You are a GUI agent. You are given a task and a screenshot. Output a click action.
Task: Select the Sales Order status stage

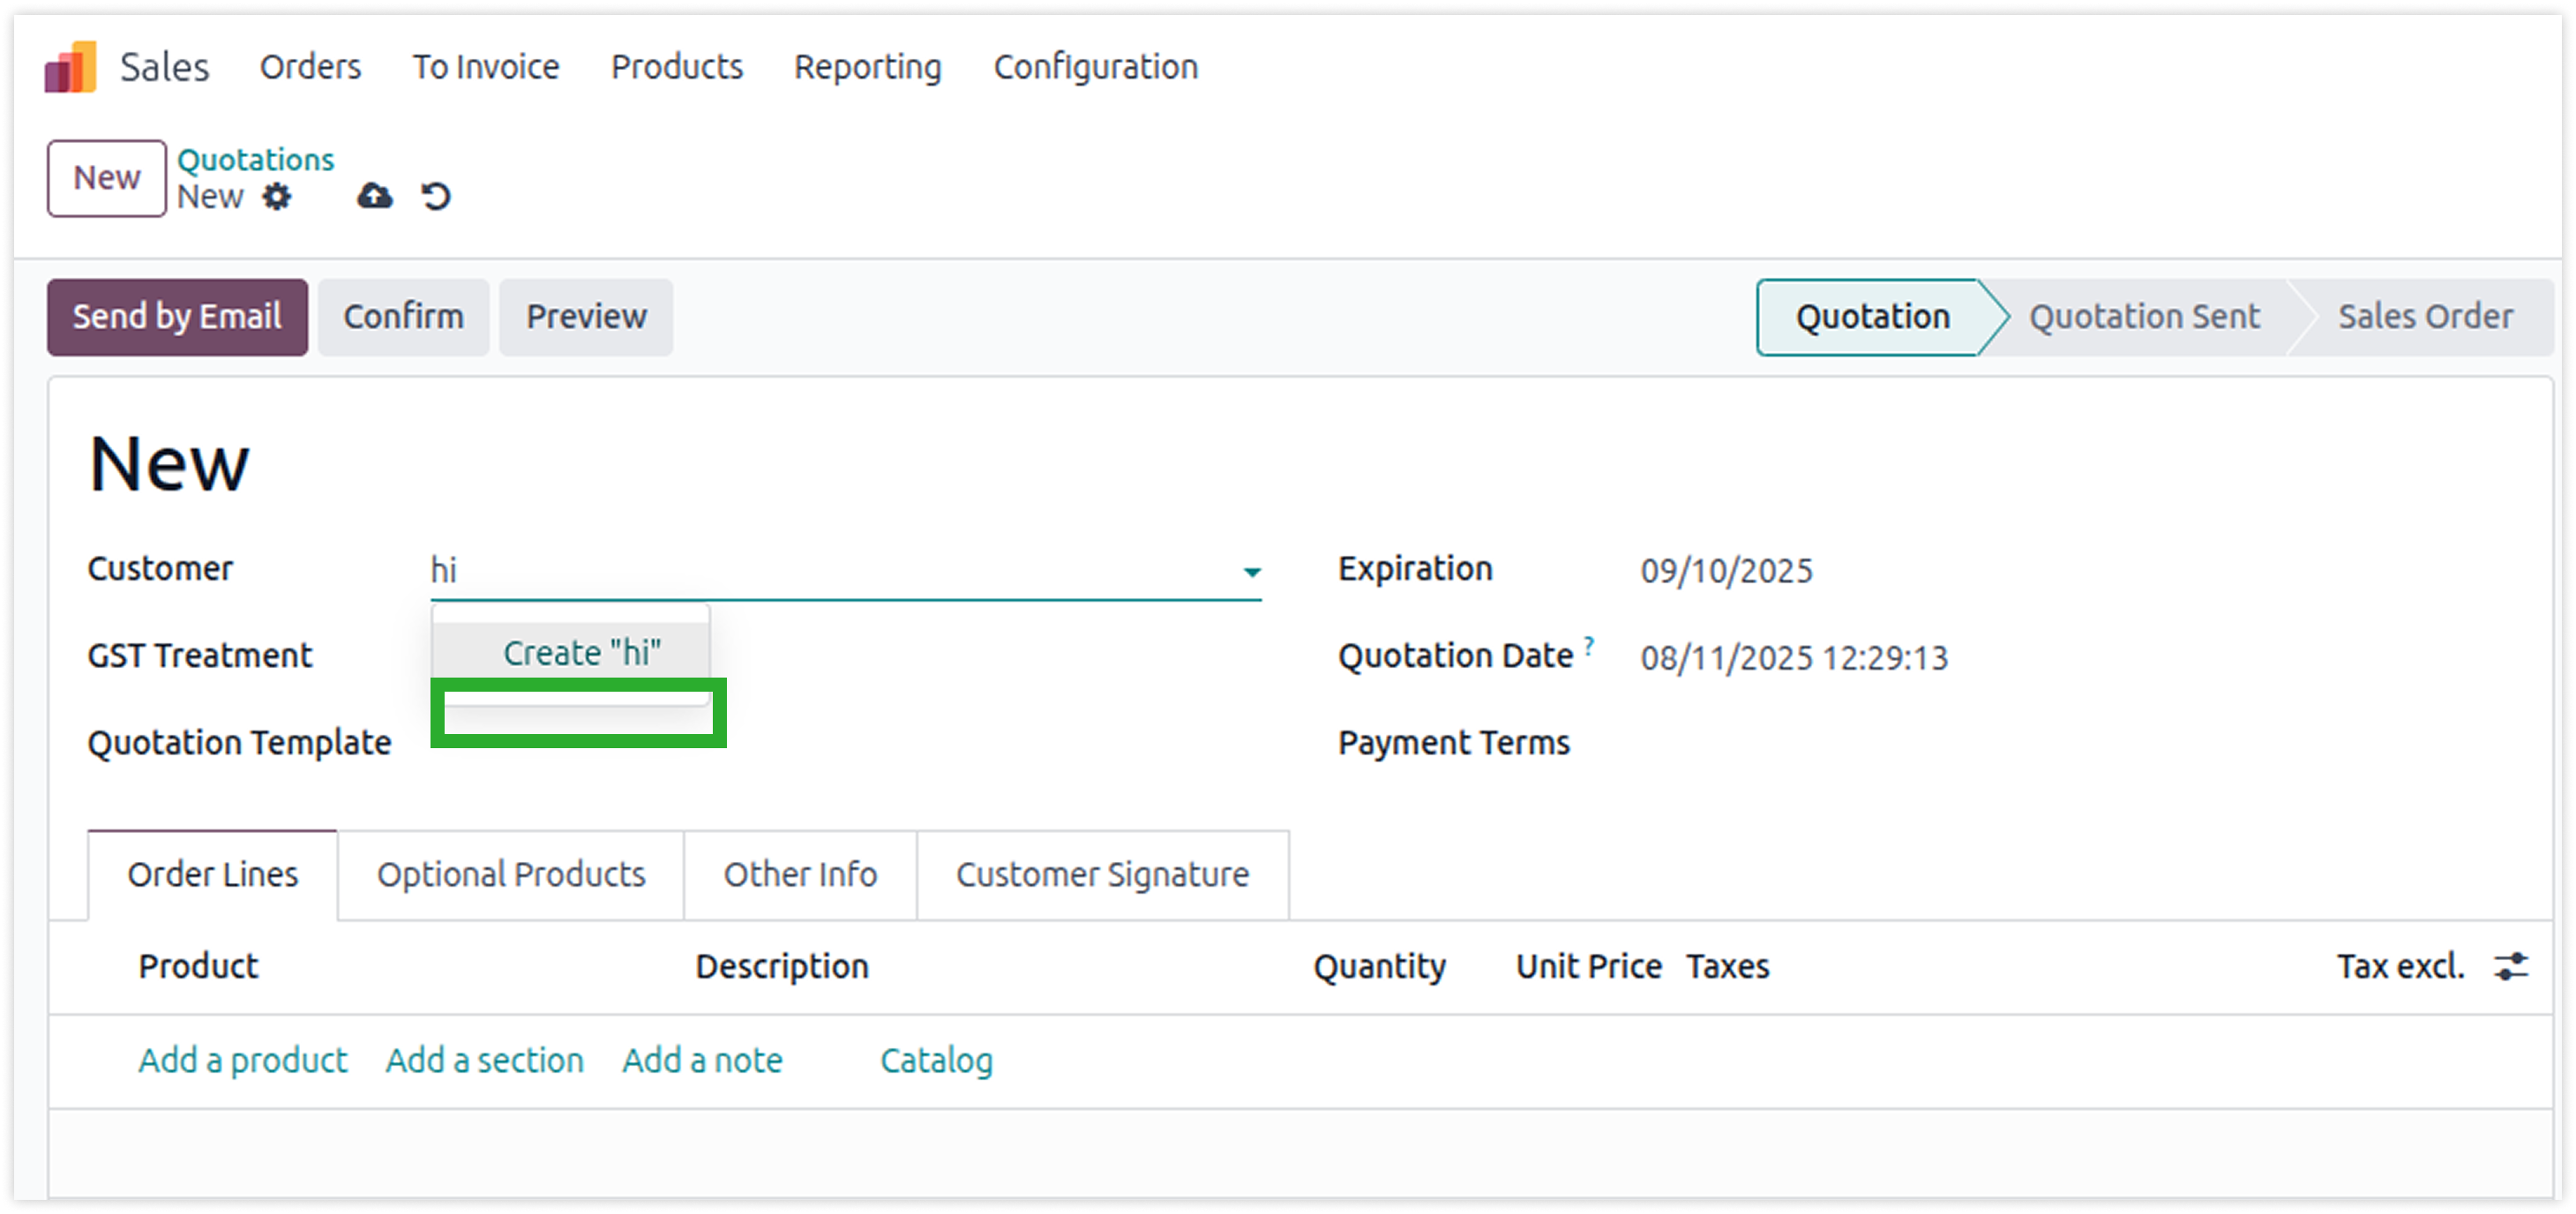(x=2425, y=317)
